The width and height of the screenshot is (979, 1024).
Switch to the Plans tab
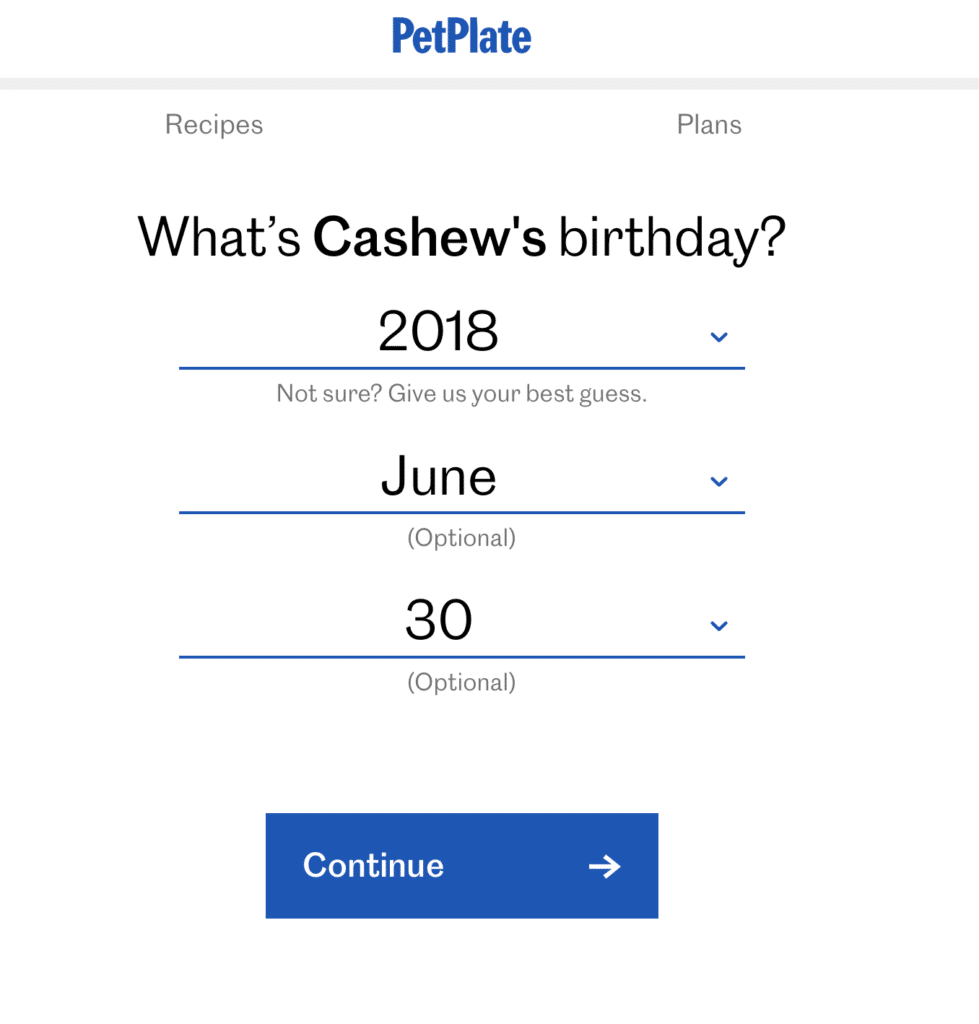click(x=709, y=124)
